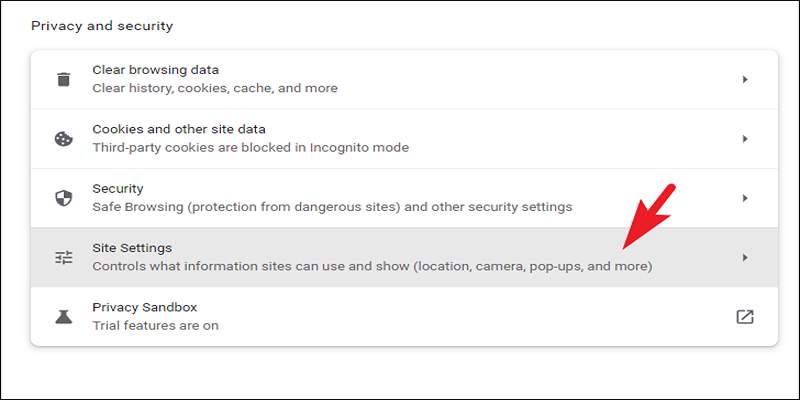Click 'Trial features are on' text
Viewport: 800px width, 400px height.
coord(155,326)
